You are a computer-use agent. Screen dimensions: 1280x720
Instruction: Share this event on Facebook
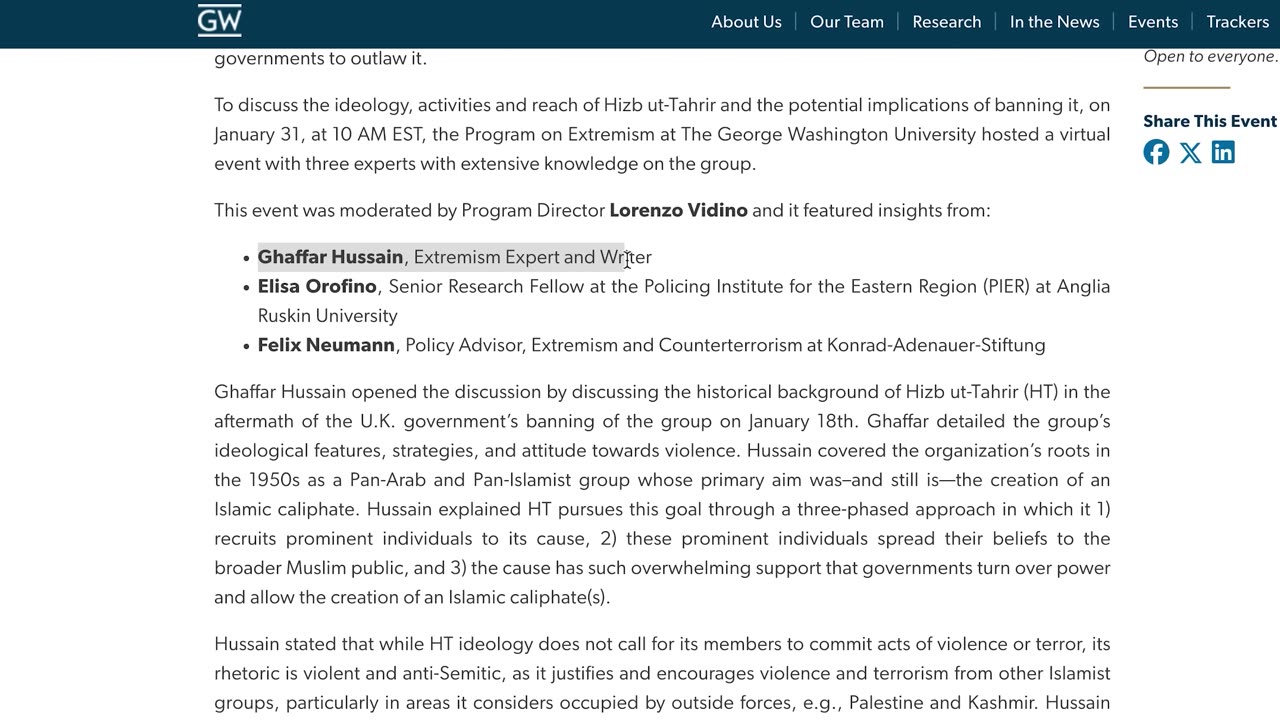coord(1156,152)
